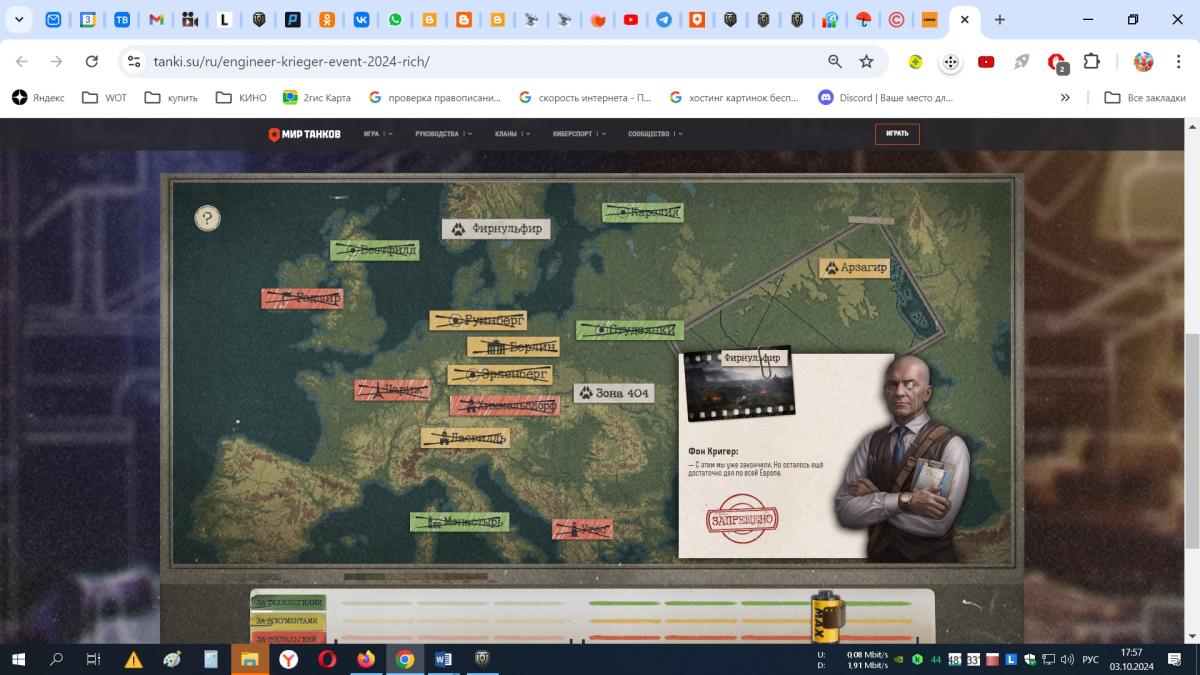Bookmark this page with the star

(x=866, y=61)
